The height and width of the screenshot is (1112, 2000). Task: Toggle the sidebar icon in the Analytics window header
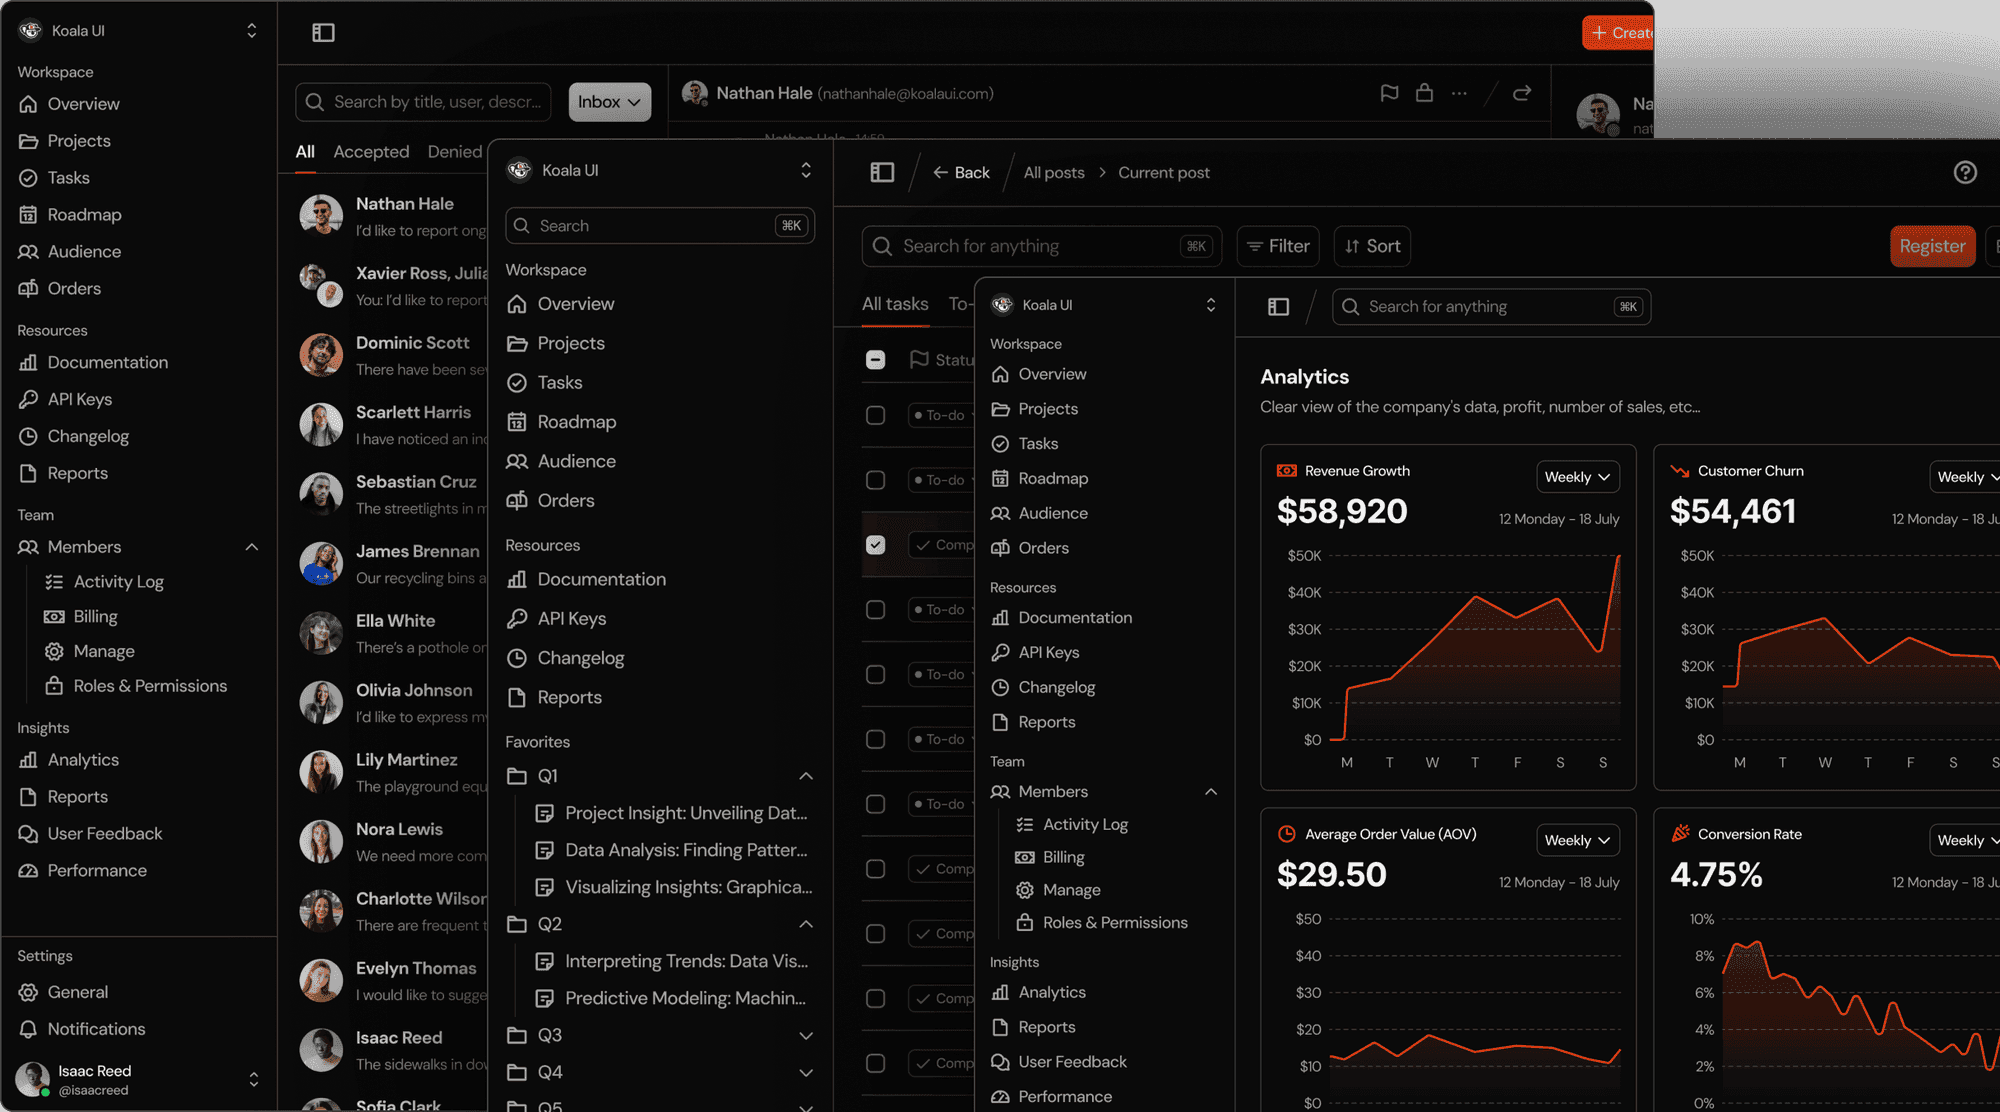[x=1278, y=306]
